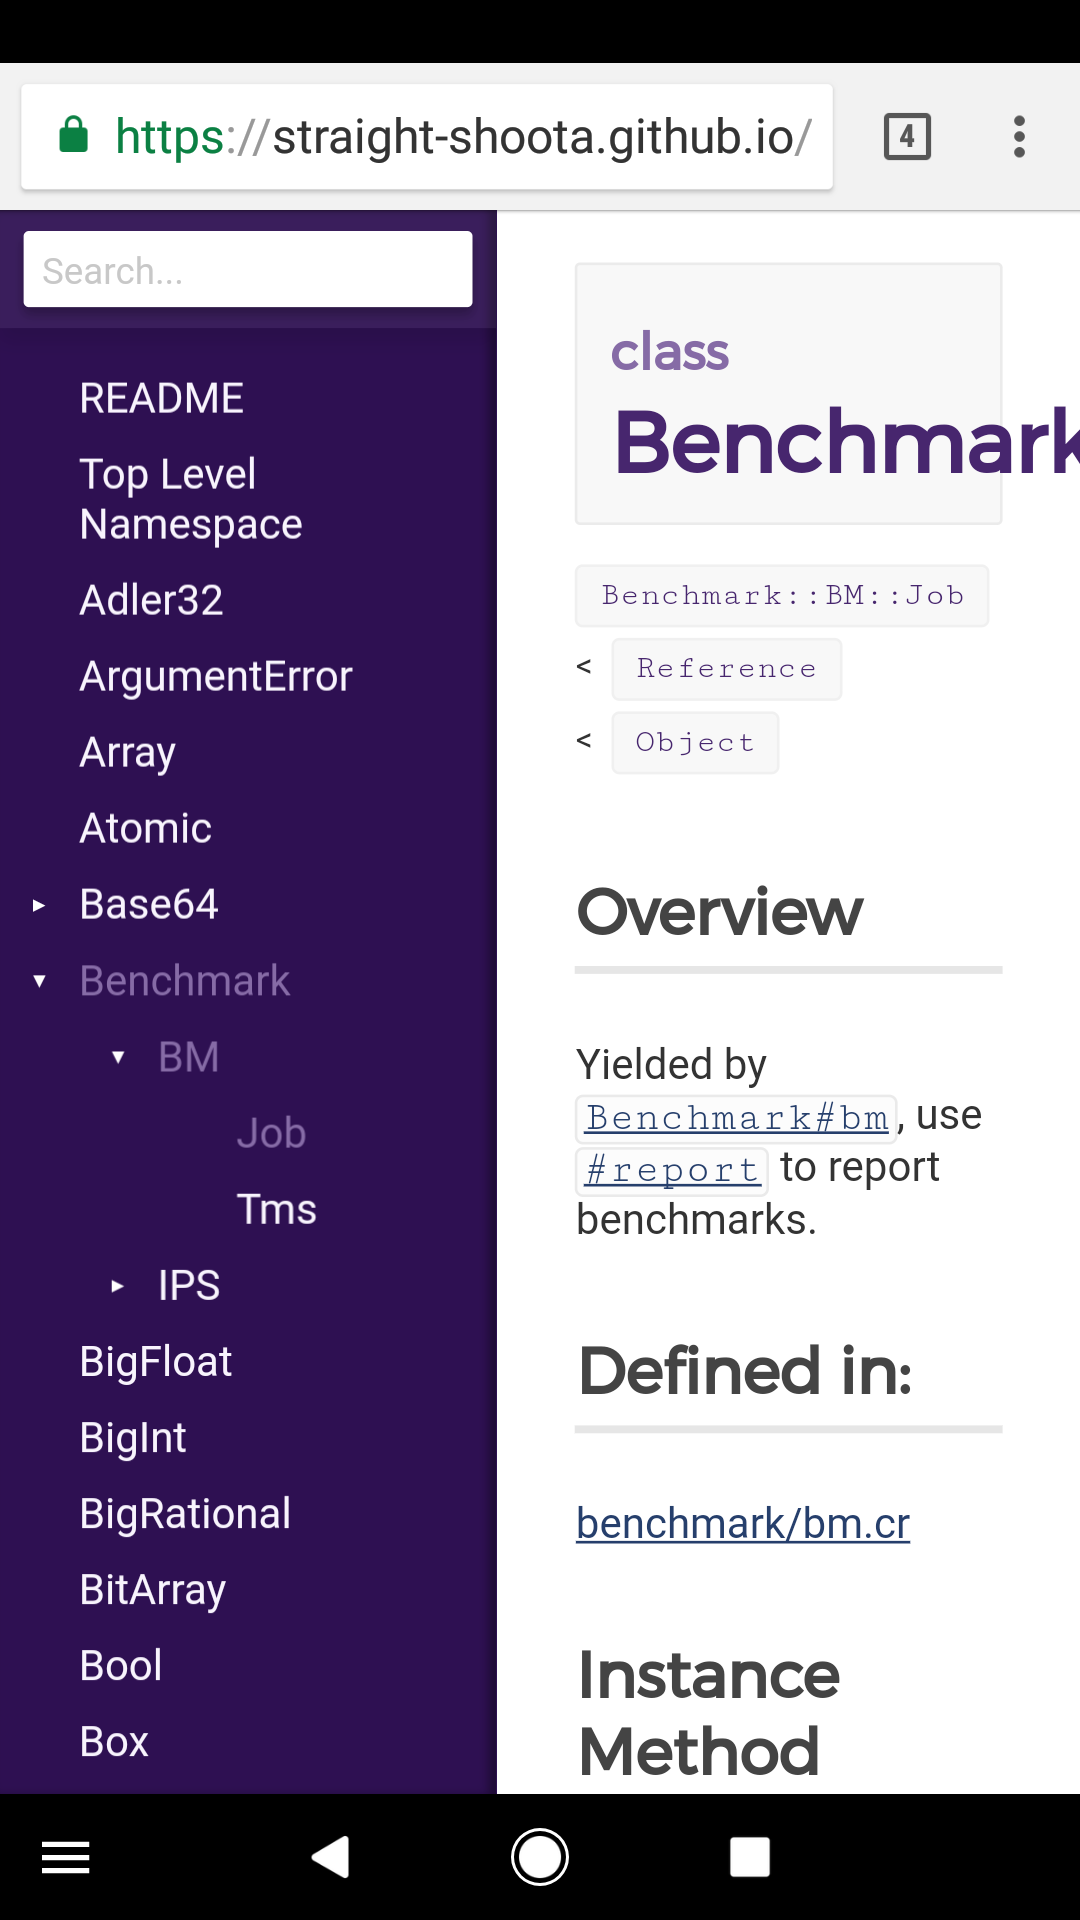
Task: Tap the Android home circle button
Action: (540, 1857)
